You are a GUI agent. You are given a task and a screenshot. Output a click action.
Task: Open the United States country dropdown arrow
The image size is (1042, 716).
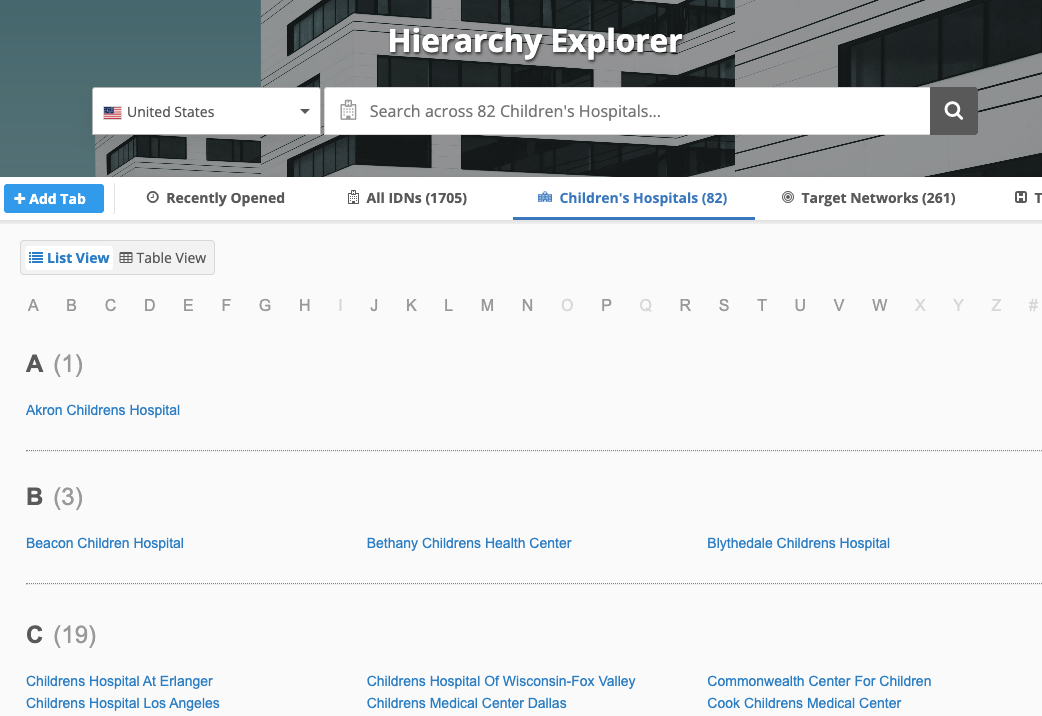pos(305,111)
